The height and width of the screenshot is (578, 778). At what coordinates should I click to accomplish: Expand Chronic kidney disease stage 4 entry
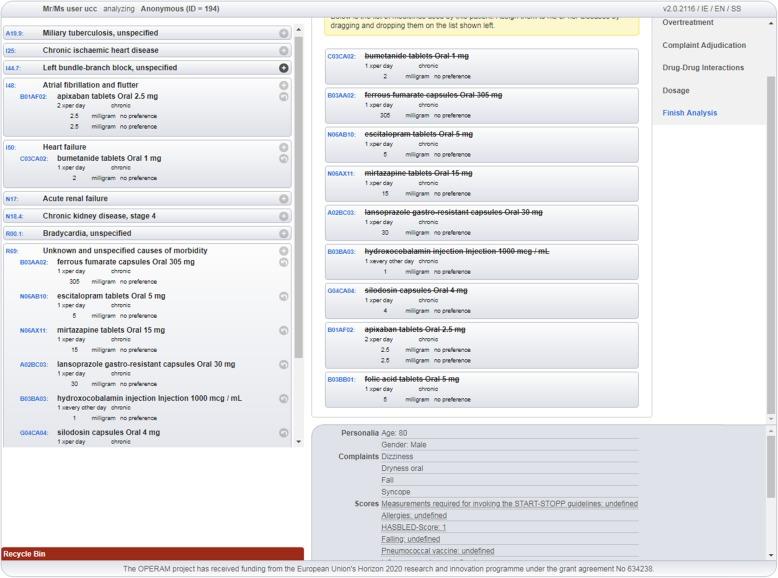(x=283, y=216)
